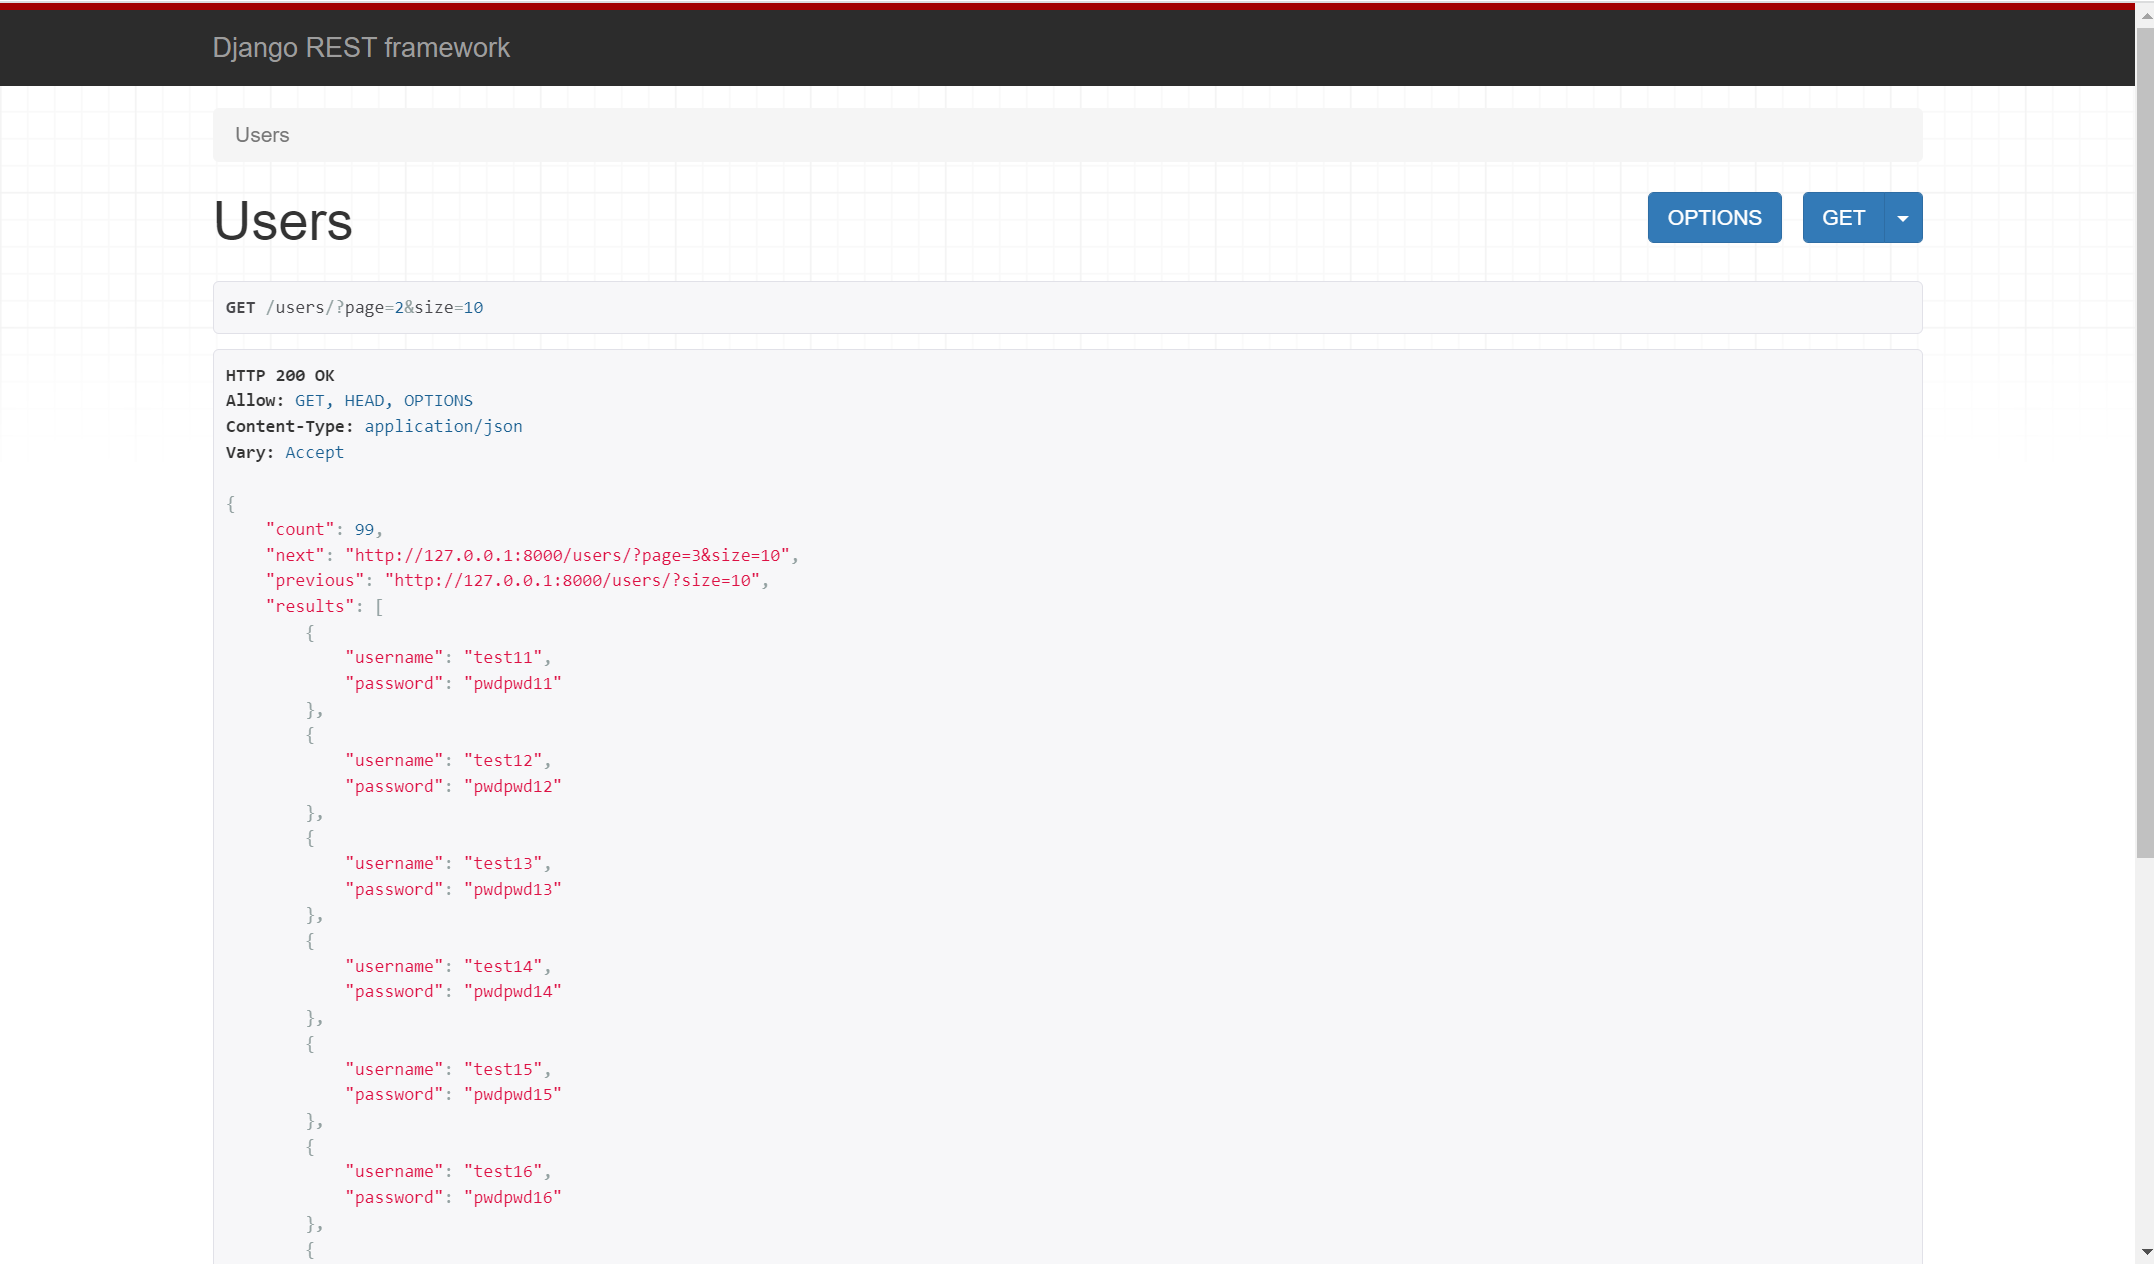The height and width of the screenshot is (1264, 2154).
Task: Click the Users breadcrumb item
Action: click(262, 135)
